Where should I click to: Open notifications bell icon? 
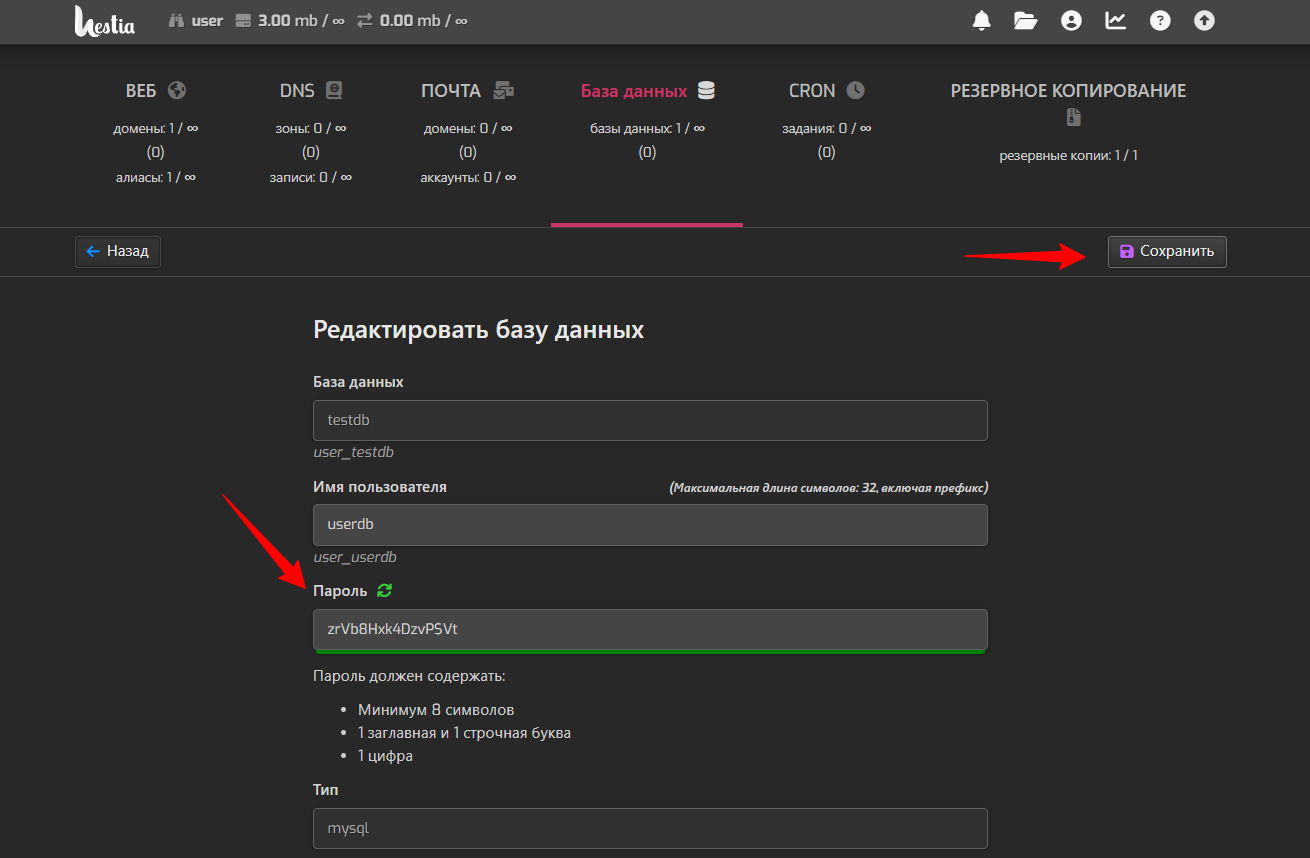pyautogui.click(x=982, y=20)
